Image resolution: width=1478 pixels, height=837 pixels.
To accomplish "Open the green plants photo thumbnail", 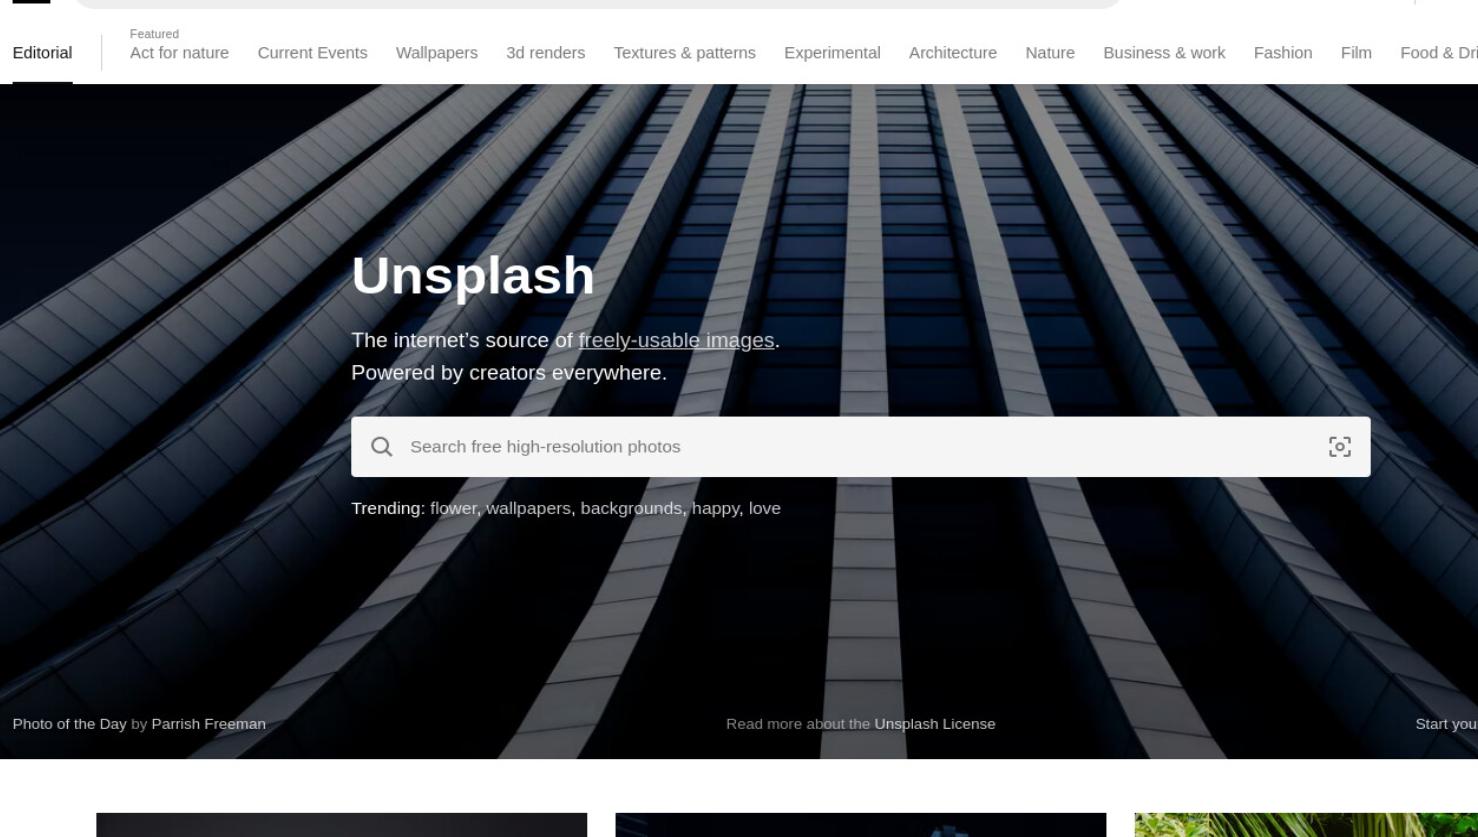I will 1306,825.
